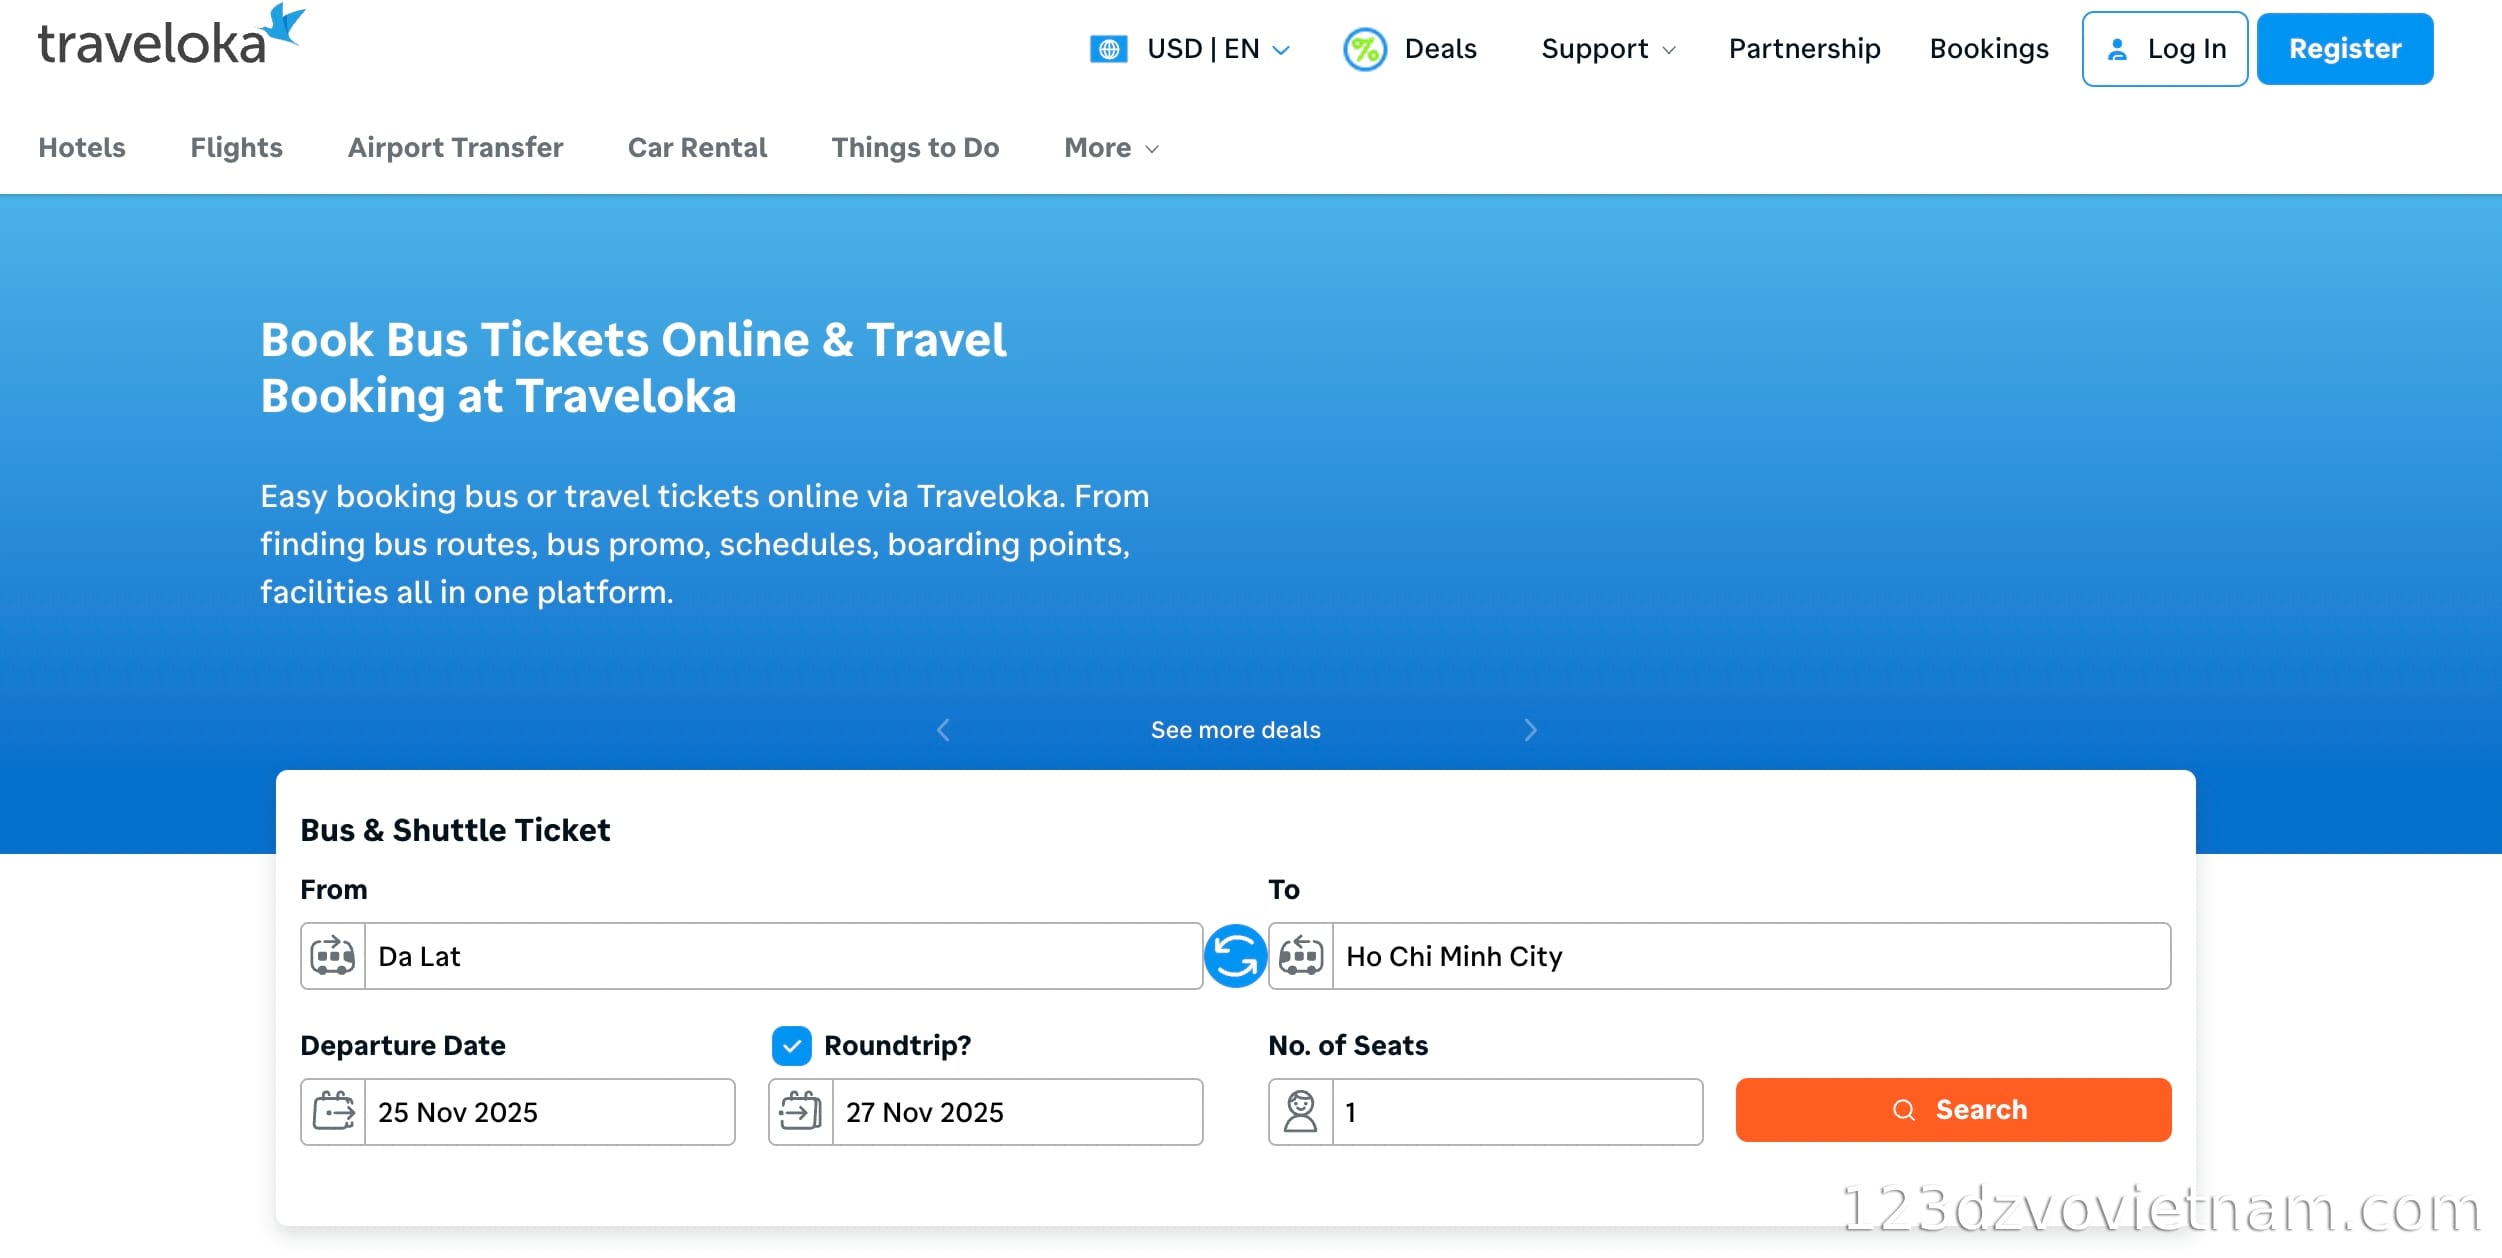
Task: Change return date 27 Nov 2025
Action: pyautogui.click(x=986, y=1111)
